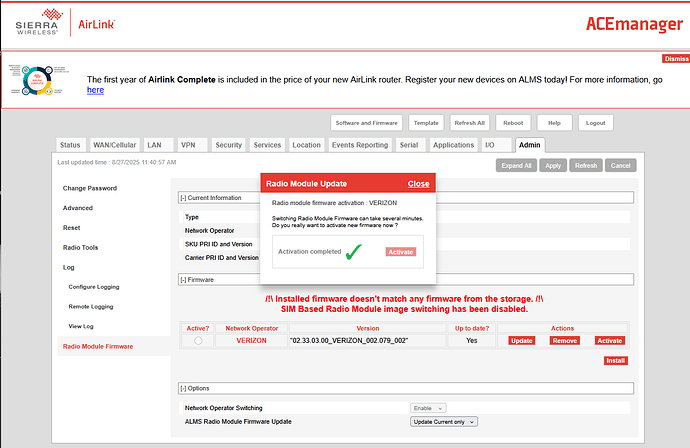Select the VERIZON Active radio button
The height and width of the screenshot is (448, 690).
pyautogui.click(x=198, y=341)
